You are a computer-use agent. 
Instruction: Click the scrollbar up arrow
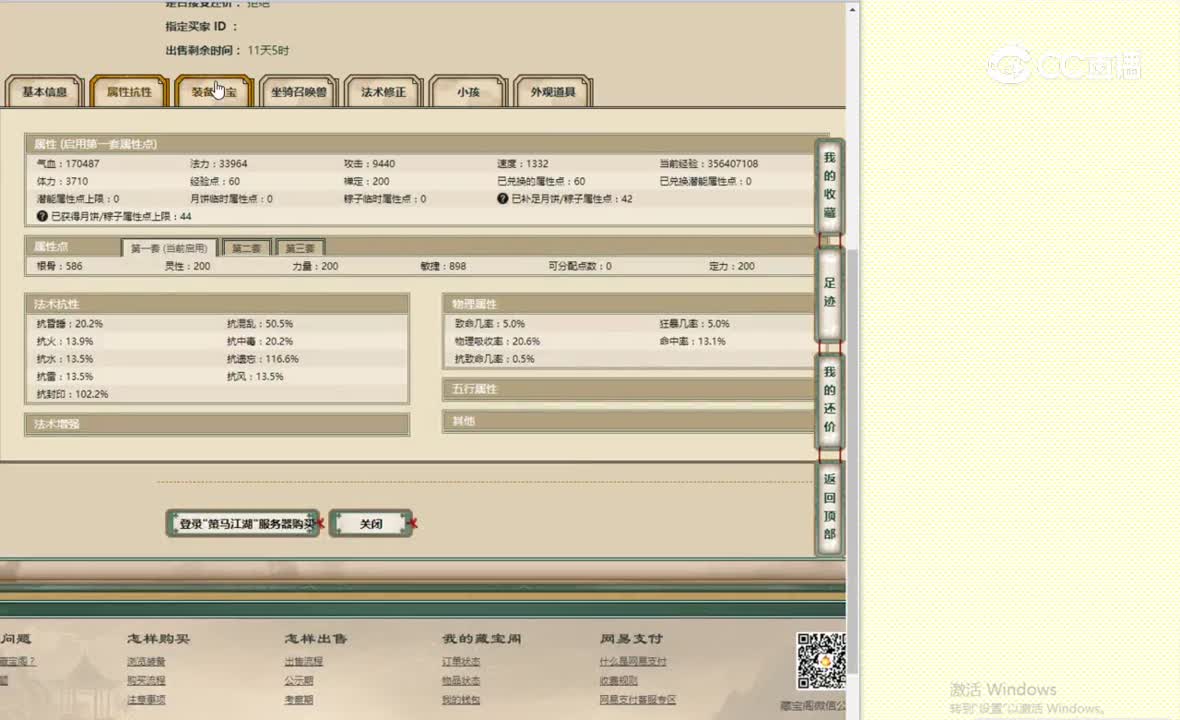853,10
